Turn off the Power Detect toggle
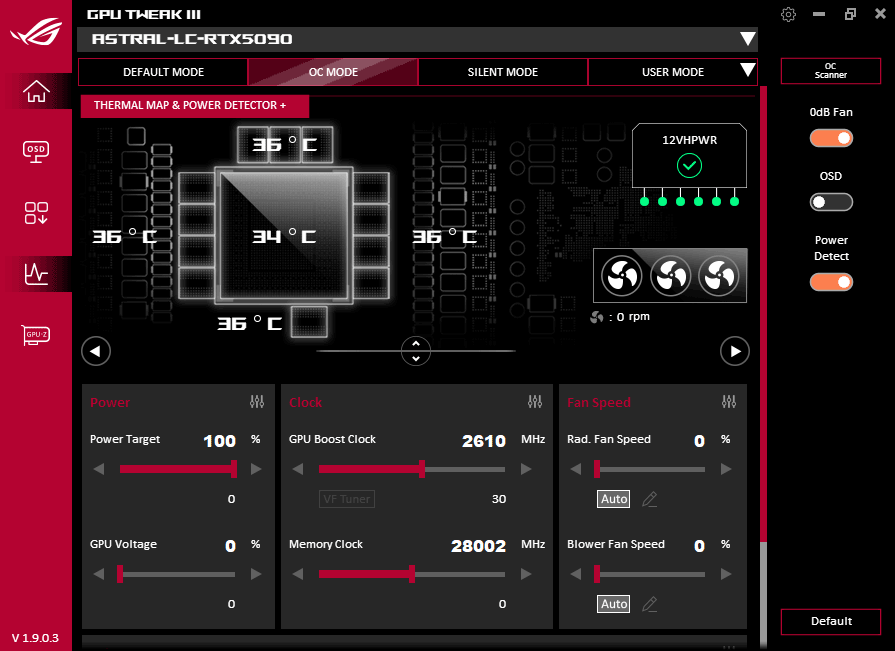Viewport: 895px width, 651px height. [831, 282]
